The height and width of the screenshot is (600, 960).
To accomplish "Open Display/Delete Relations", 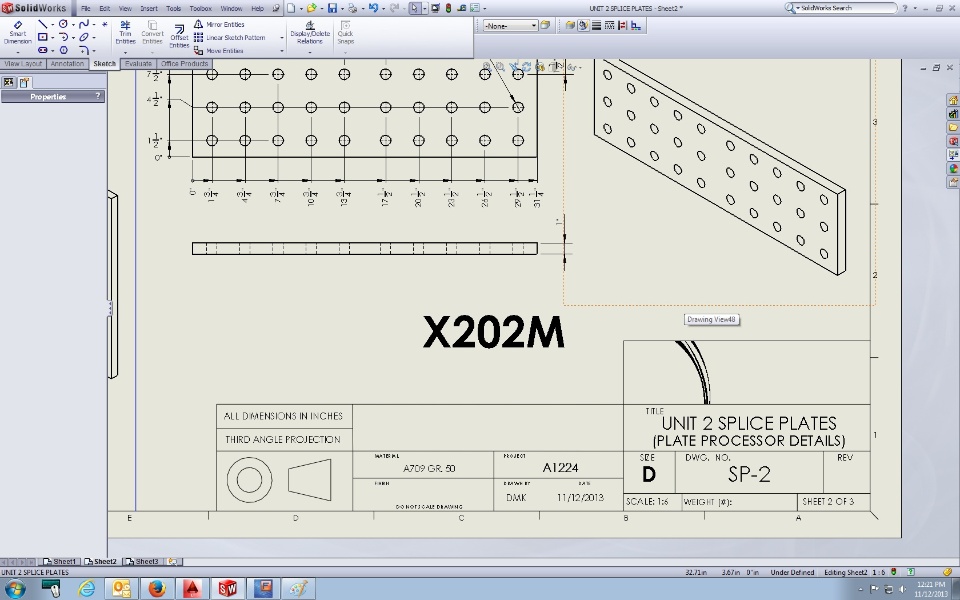I will (x=310, y=33).
